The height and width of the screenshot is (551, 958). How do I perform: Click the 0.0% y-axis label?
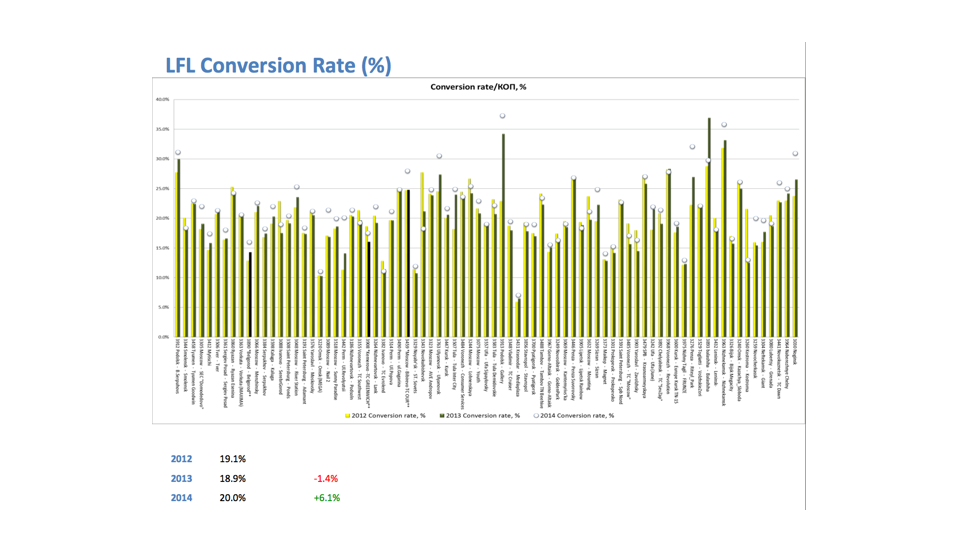point(164,337)
